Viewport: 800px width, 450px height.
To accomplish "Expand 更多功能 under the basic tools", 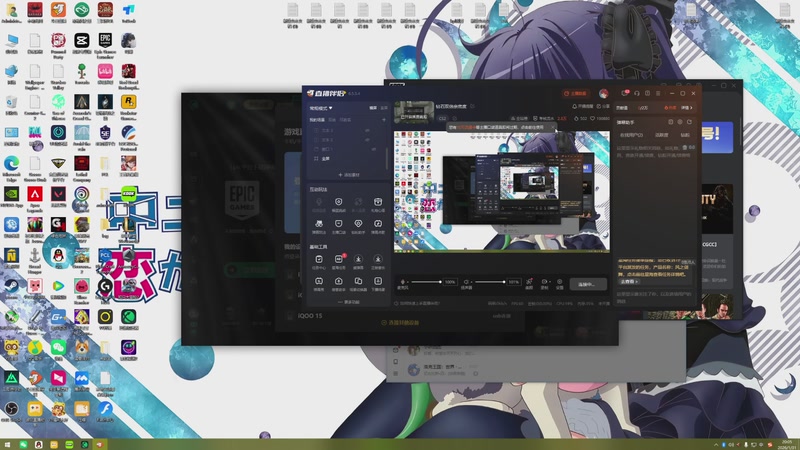I will [x=349, y=302].
